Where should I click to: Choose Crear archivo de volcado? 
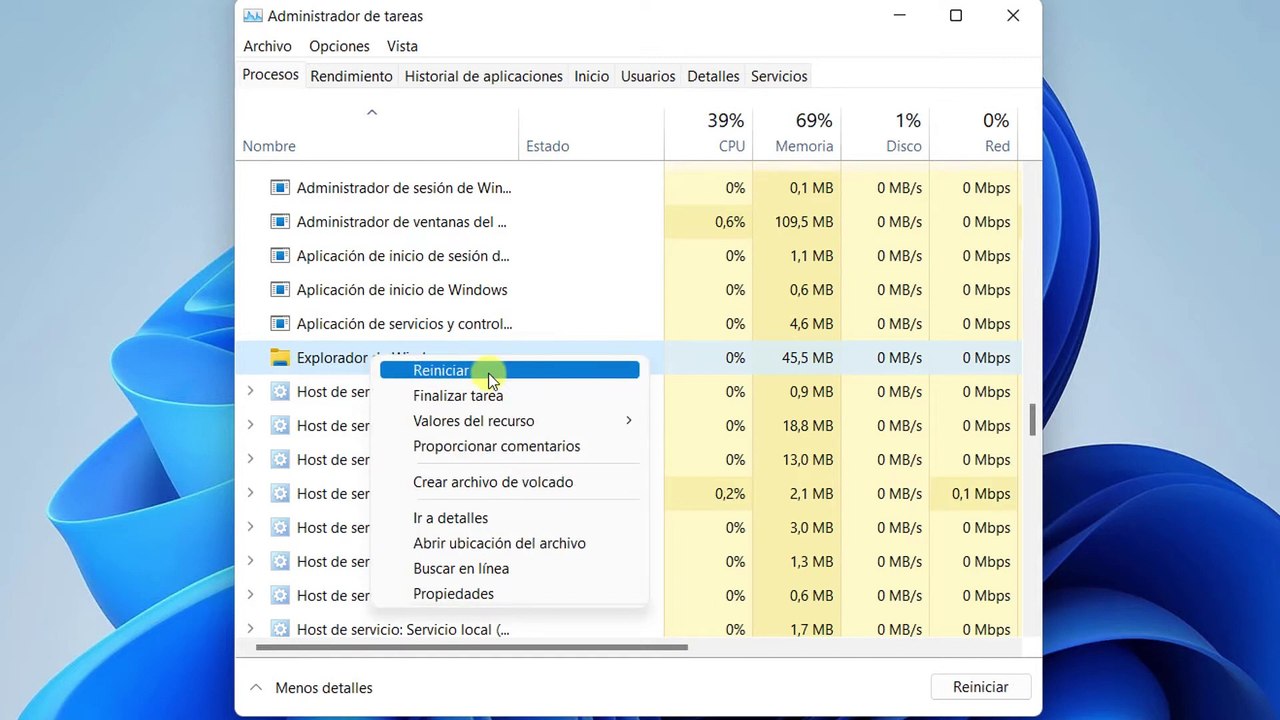tap(509, 482)
